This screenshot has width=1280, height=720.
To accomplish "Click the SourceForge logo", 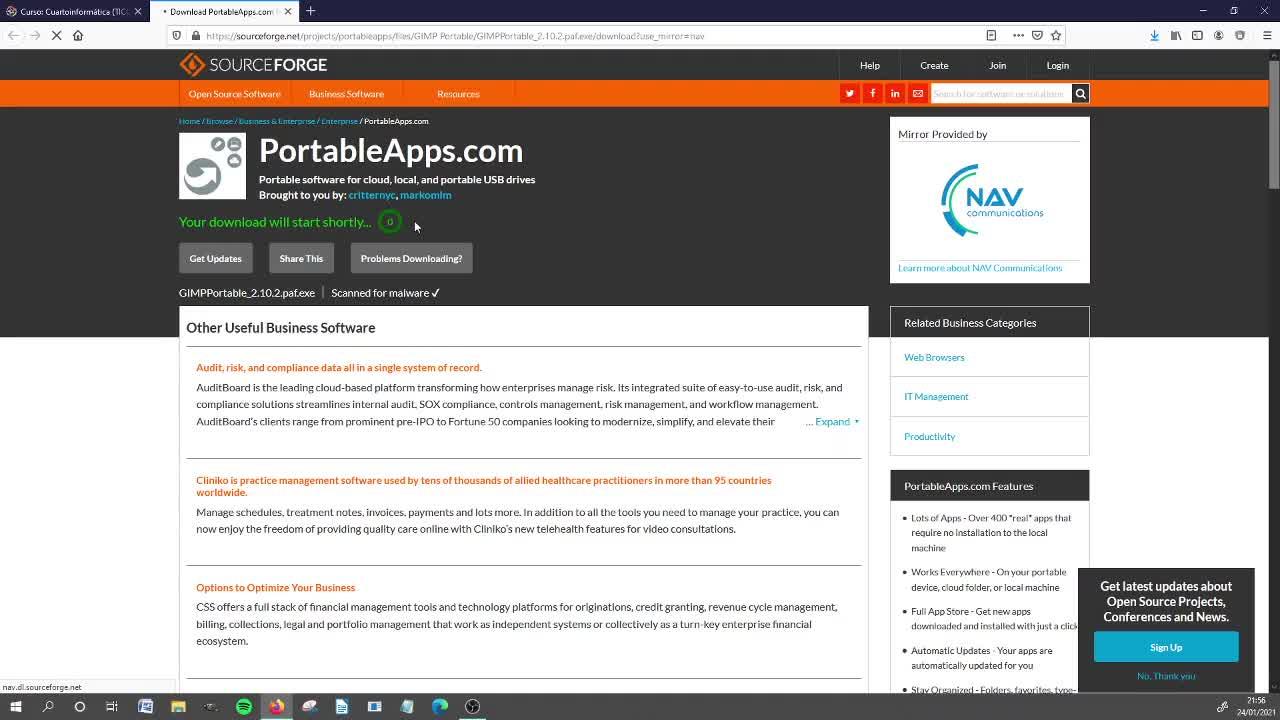I will point(253,65).
